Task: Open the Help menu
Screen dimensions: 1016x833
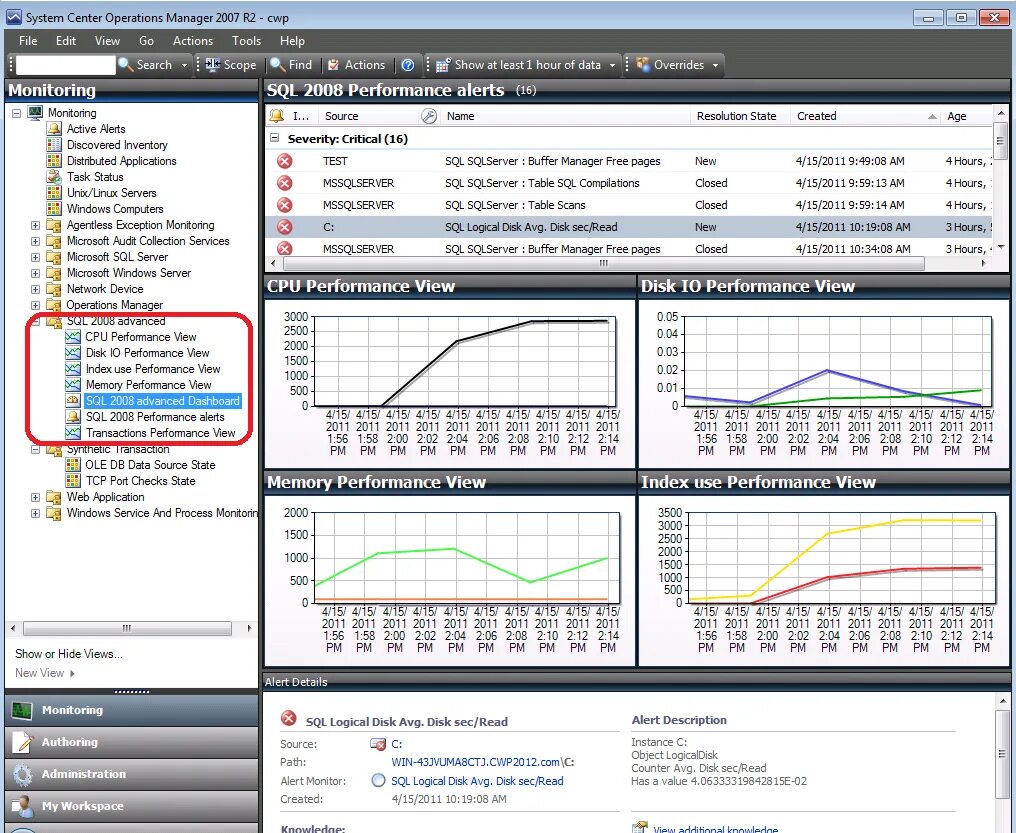Action: pos(292,41)
